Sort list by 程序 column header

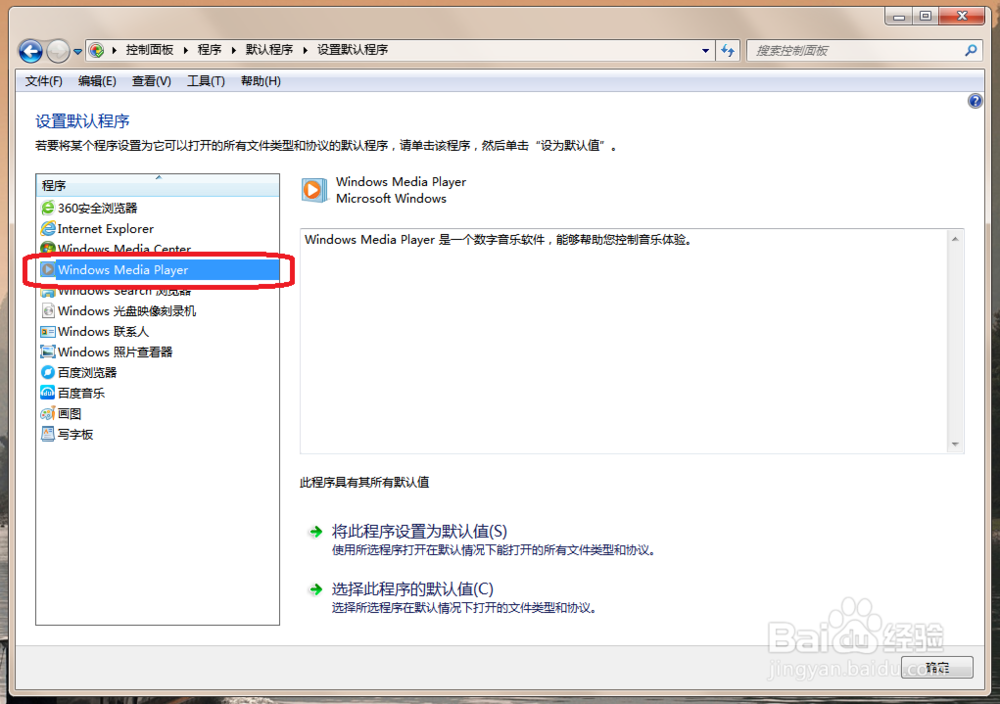click(158, 185)
